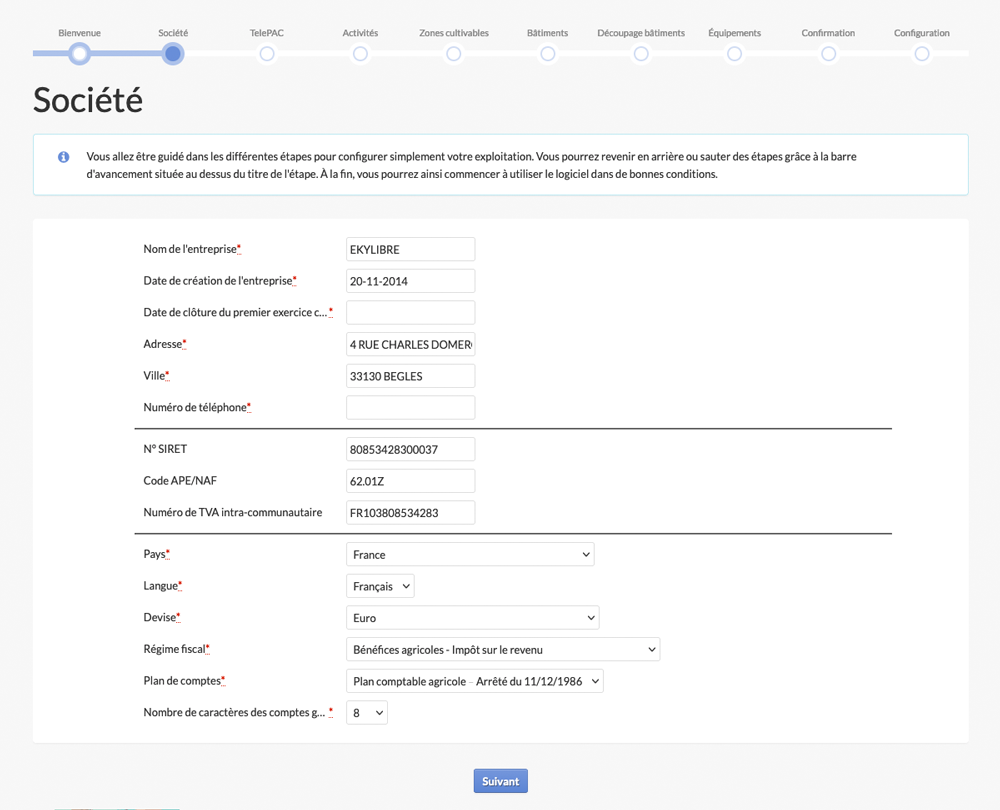Expand the Plan de comptes dropdown
1000x810 pixels.
click(x=474, y=681)
